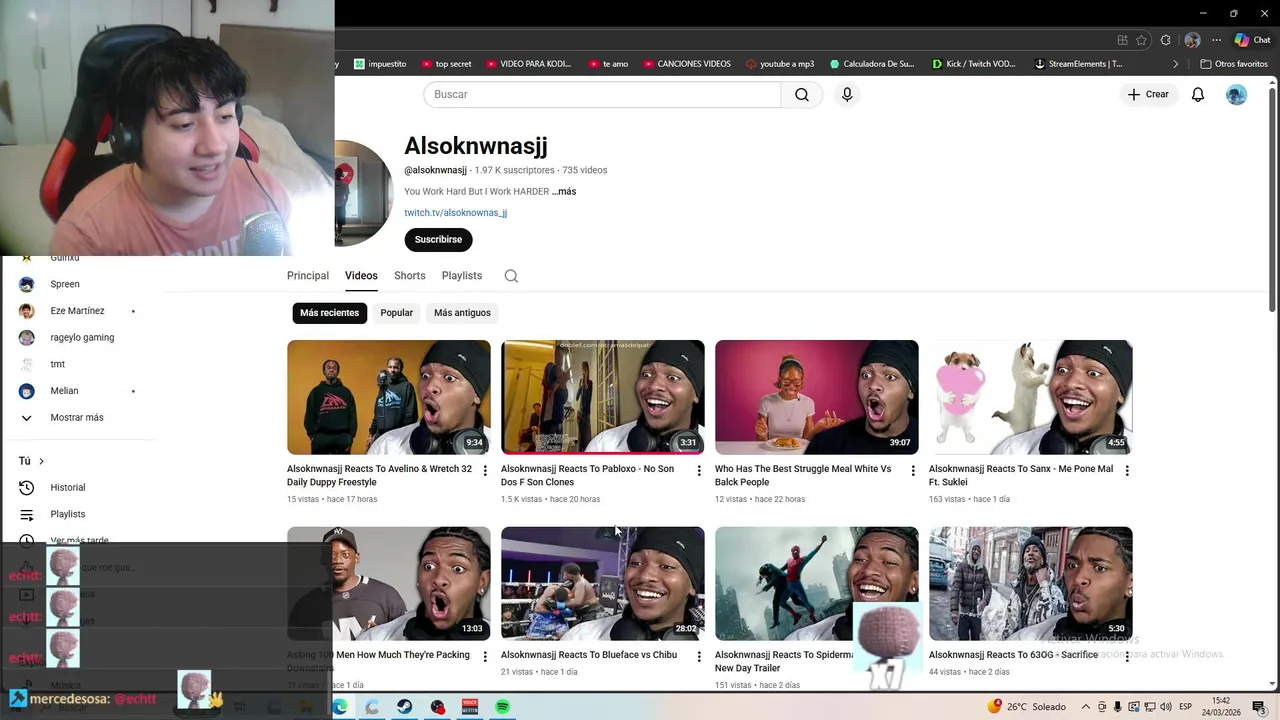1280x720 pixels.
Task: Open the Kick / Twitch VOD bookmark
Action: click(x=973, y=64)
